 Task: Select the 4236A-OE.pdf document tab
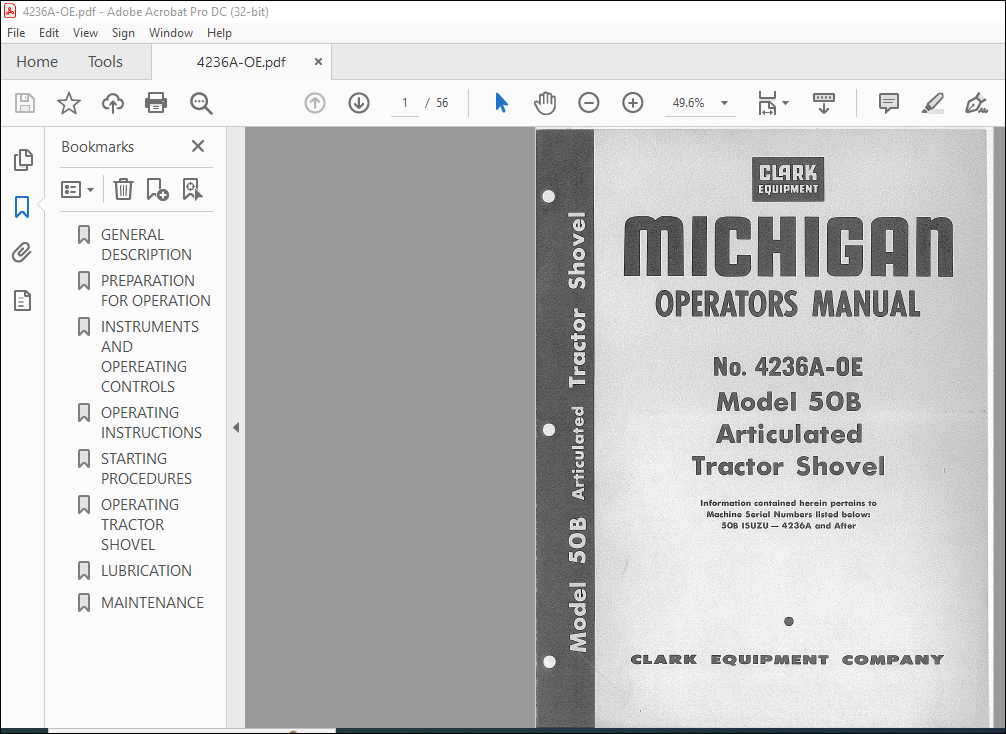click(241, 62)
